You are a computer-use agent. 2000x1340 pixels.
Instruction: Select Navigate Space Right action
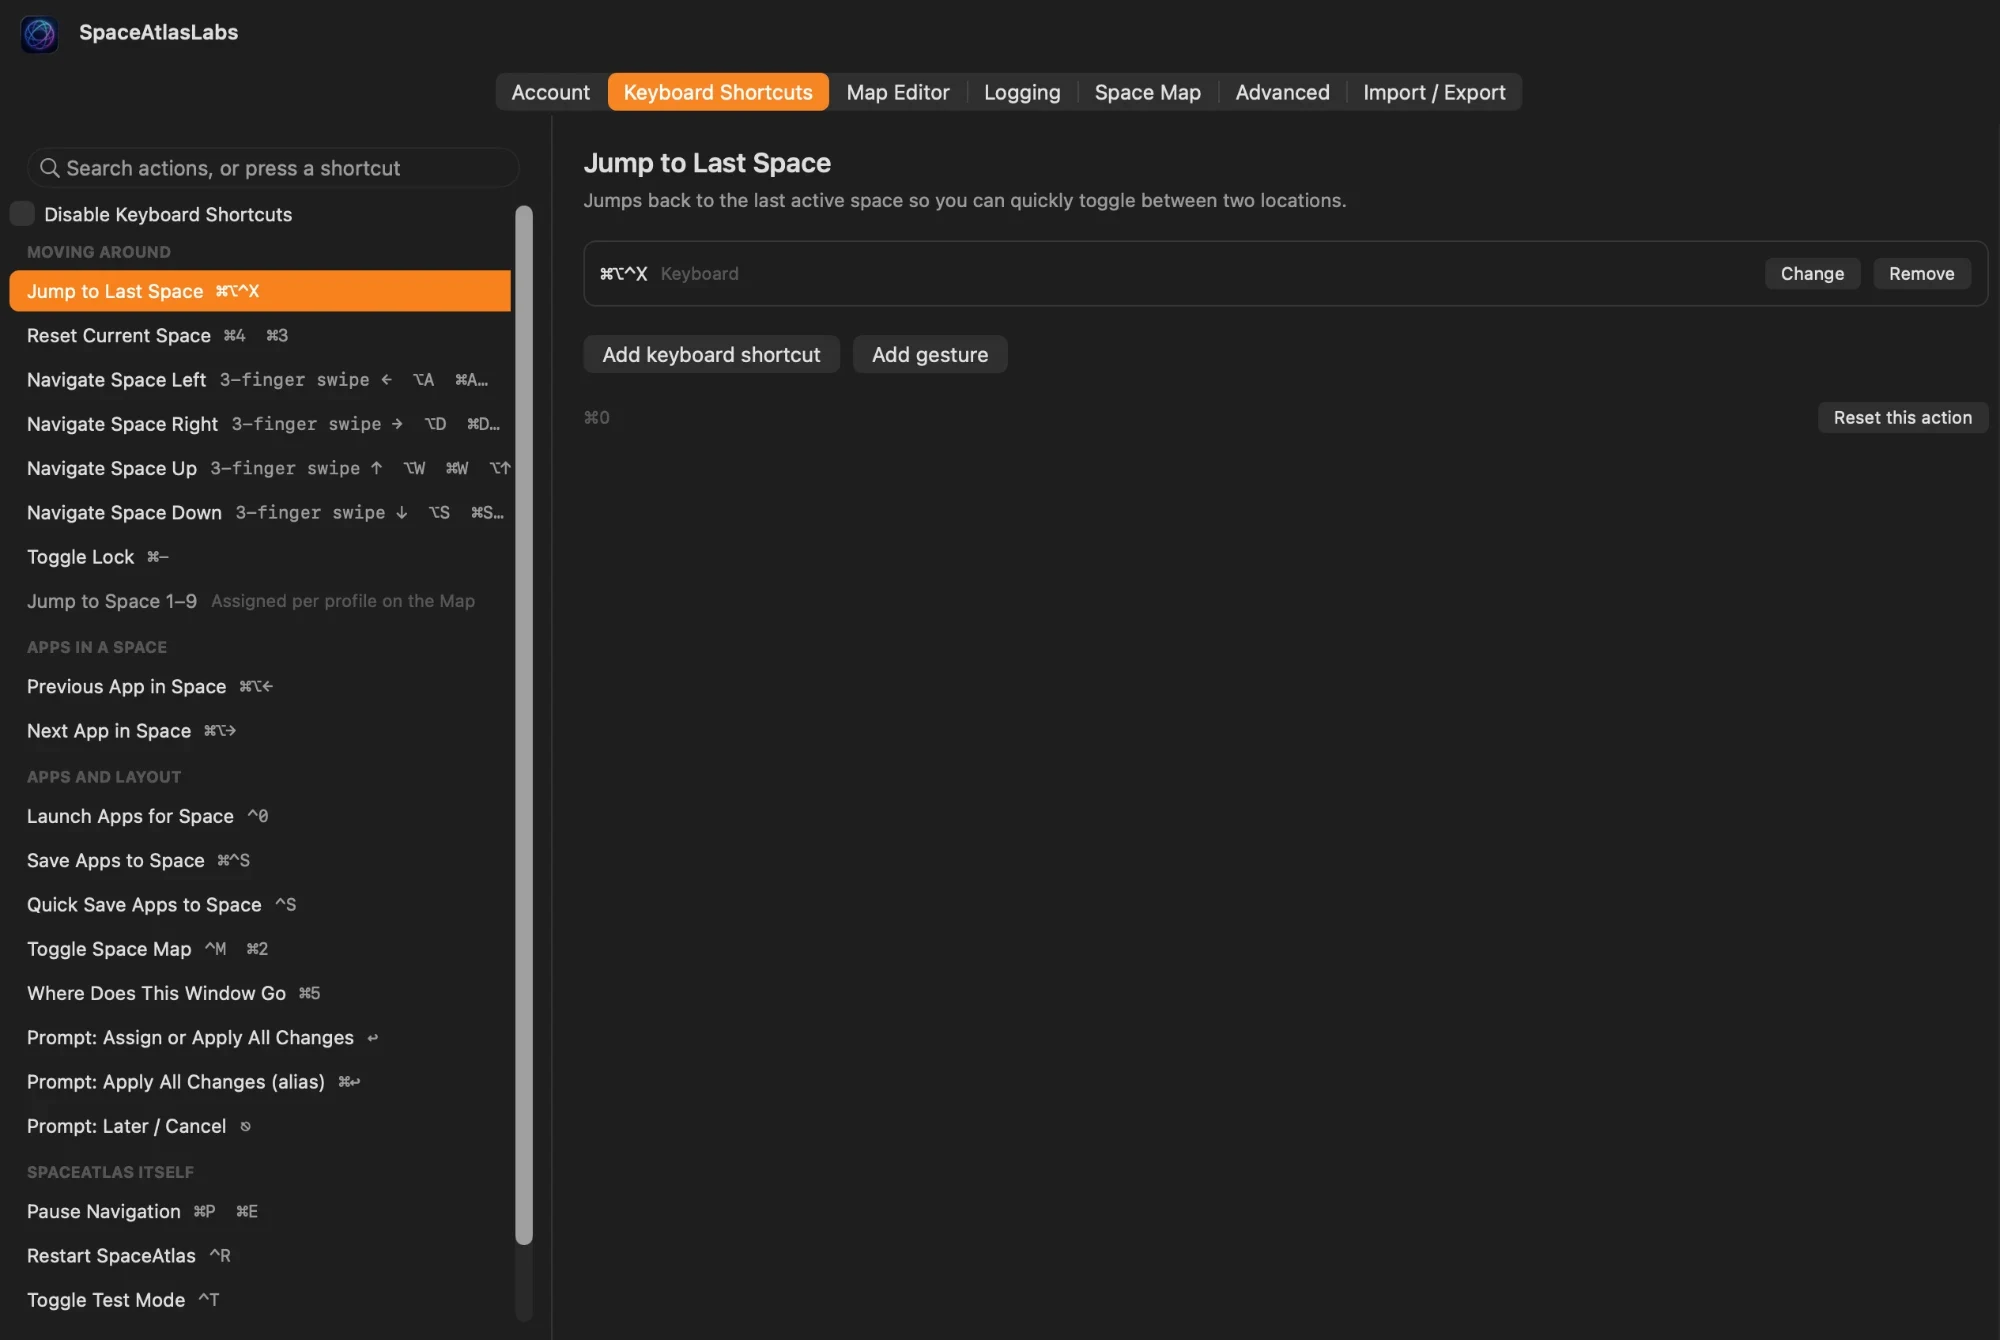[260, 423]
